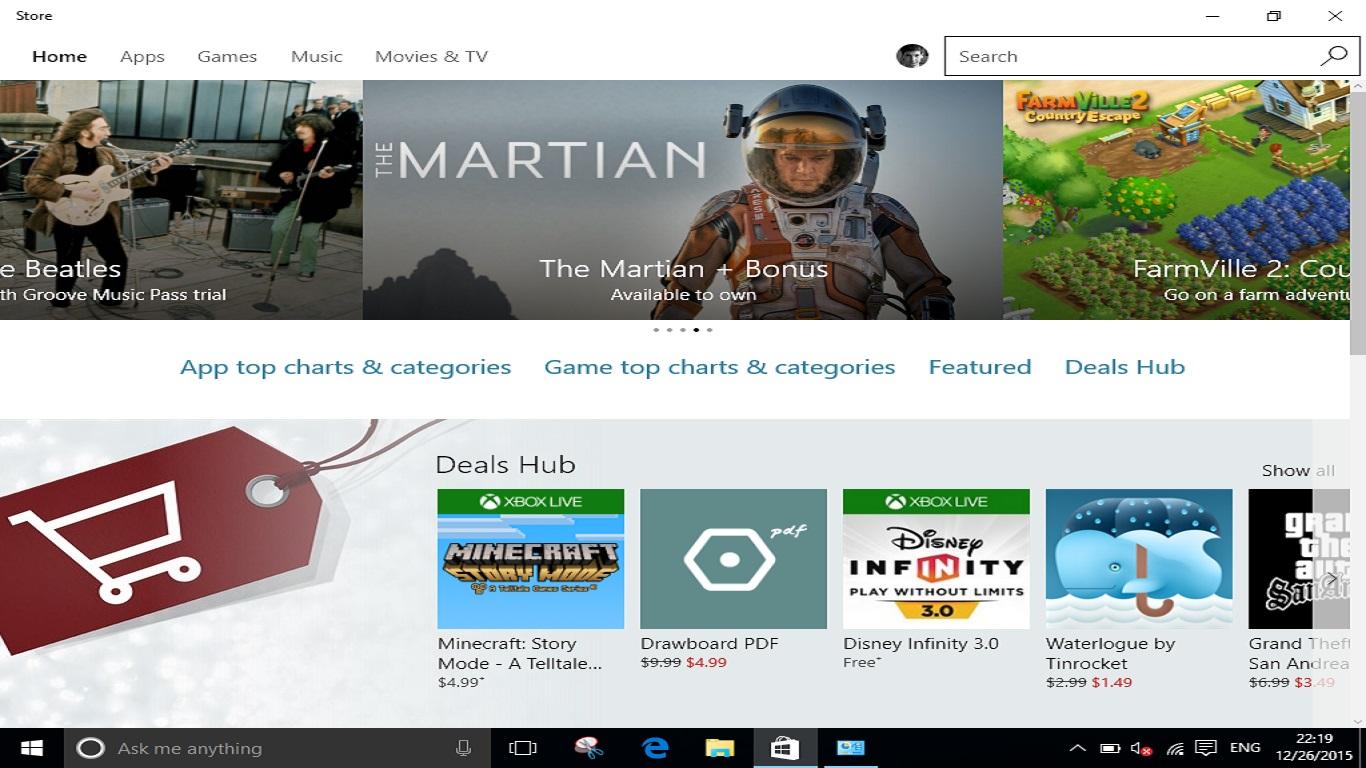Select the second carousel page dot

669,329
